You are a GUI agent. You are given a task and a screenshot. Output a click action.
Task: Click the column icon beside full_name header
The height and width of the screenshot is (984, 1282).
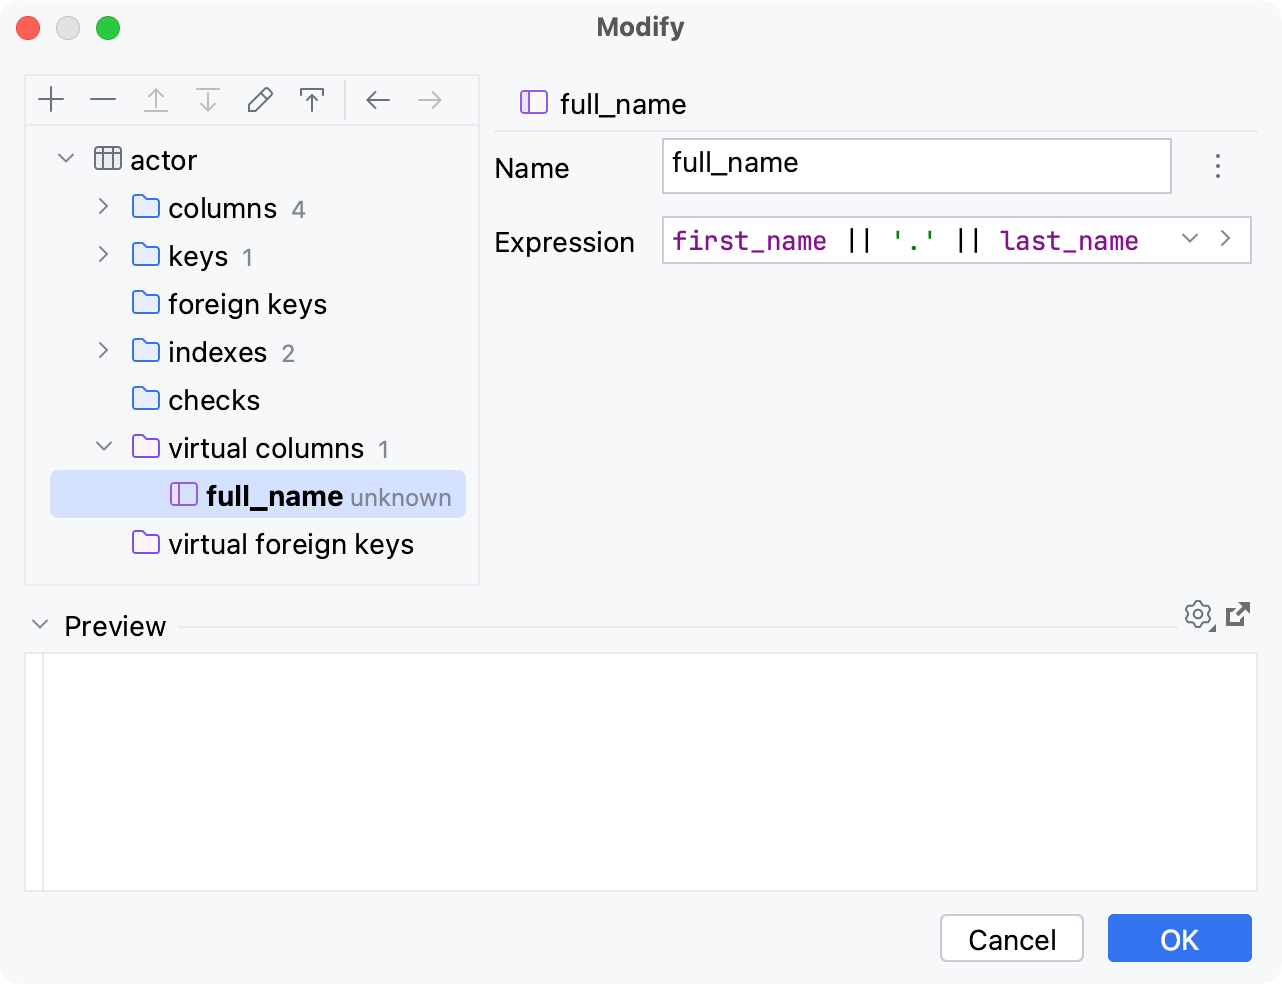(535, 103)
